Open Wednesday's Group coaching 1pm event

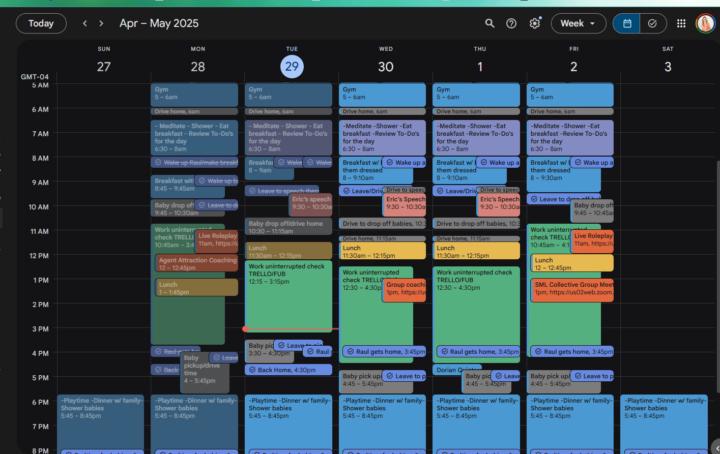[x=405, y=290]
